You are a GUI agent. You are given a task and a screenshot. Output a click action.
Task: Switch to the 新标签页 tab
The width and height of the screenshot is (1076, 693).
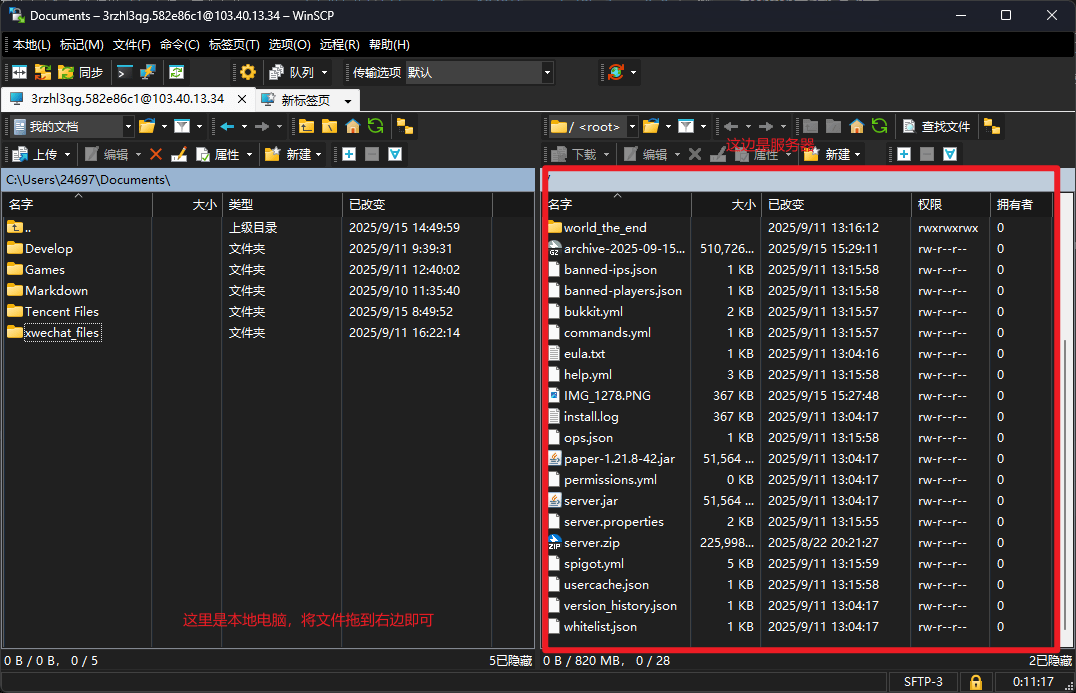pos(304,100)
